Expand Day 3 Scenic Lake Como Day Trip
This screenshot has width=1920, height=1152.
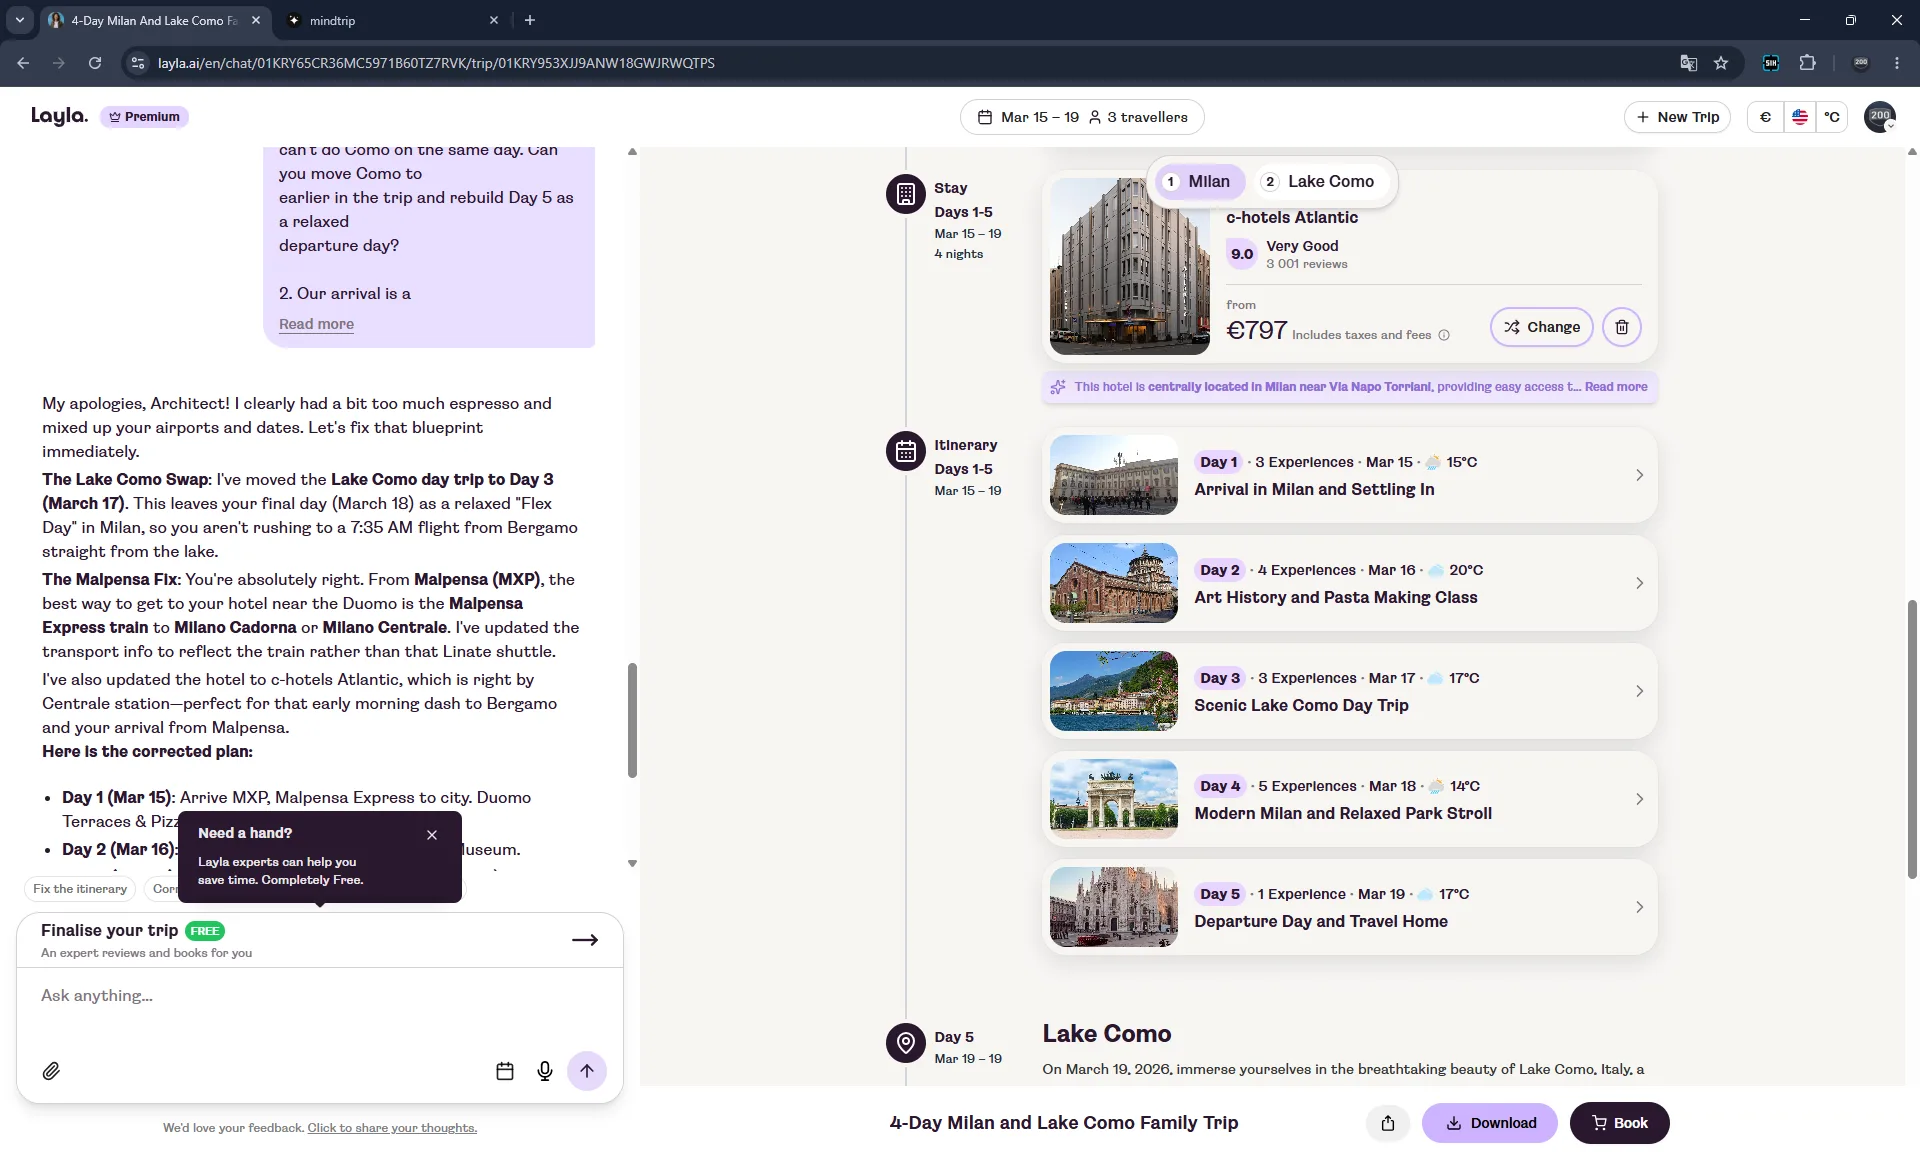coord(1350,691)
